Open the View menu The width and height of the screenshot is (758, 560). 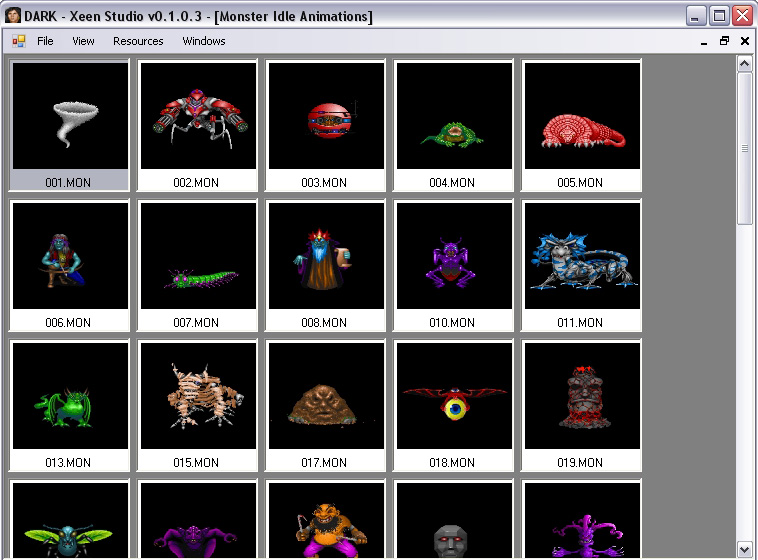pos(83,41)
